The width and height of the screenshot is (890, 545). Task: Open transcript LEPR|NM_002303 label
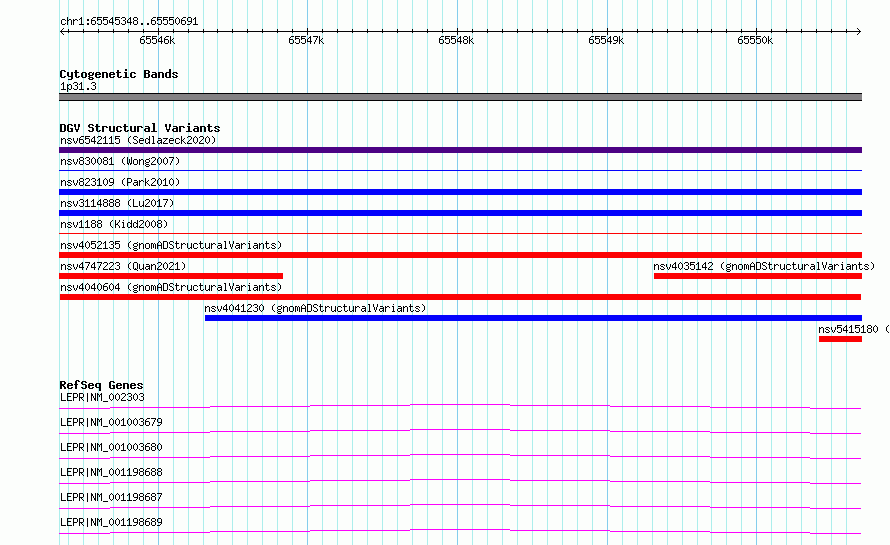(102, 397)
